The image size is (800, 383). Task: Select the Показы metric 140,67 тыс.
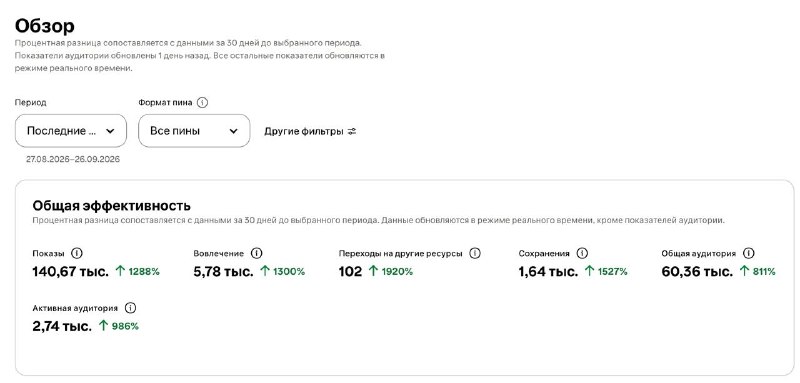(x=70, y=271)
